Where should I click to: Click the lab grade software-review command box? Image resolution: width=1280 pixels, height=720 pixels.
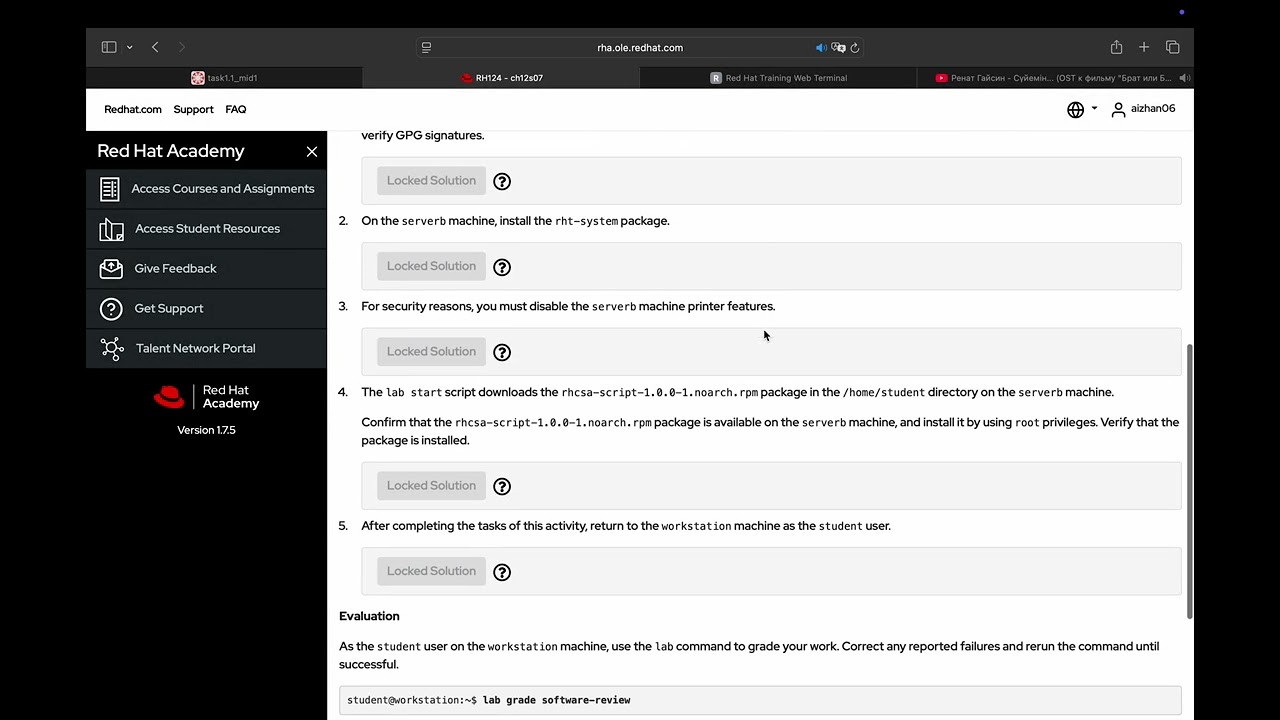coord(760,700)
